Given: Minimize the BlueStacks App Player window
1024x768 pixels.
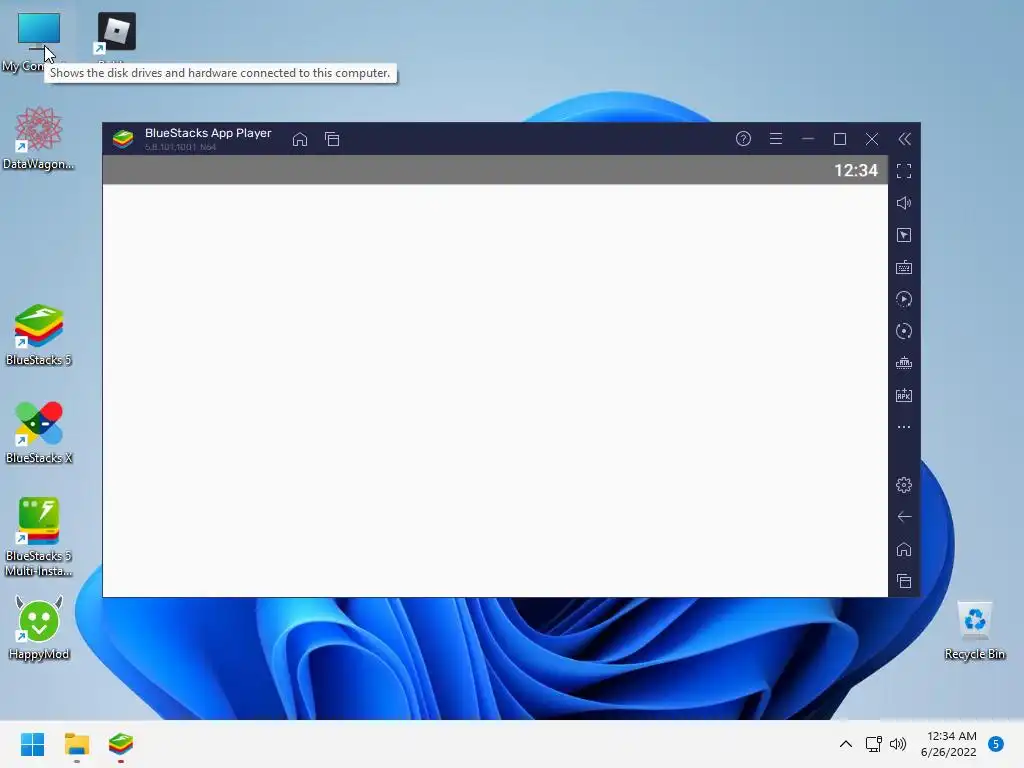Looking at the screenshot, I should 808,138.
